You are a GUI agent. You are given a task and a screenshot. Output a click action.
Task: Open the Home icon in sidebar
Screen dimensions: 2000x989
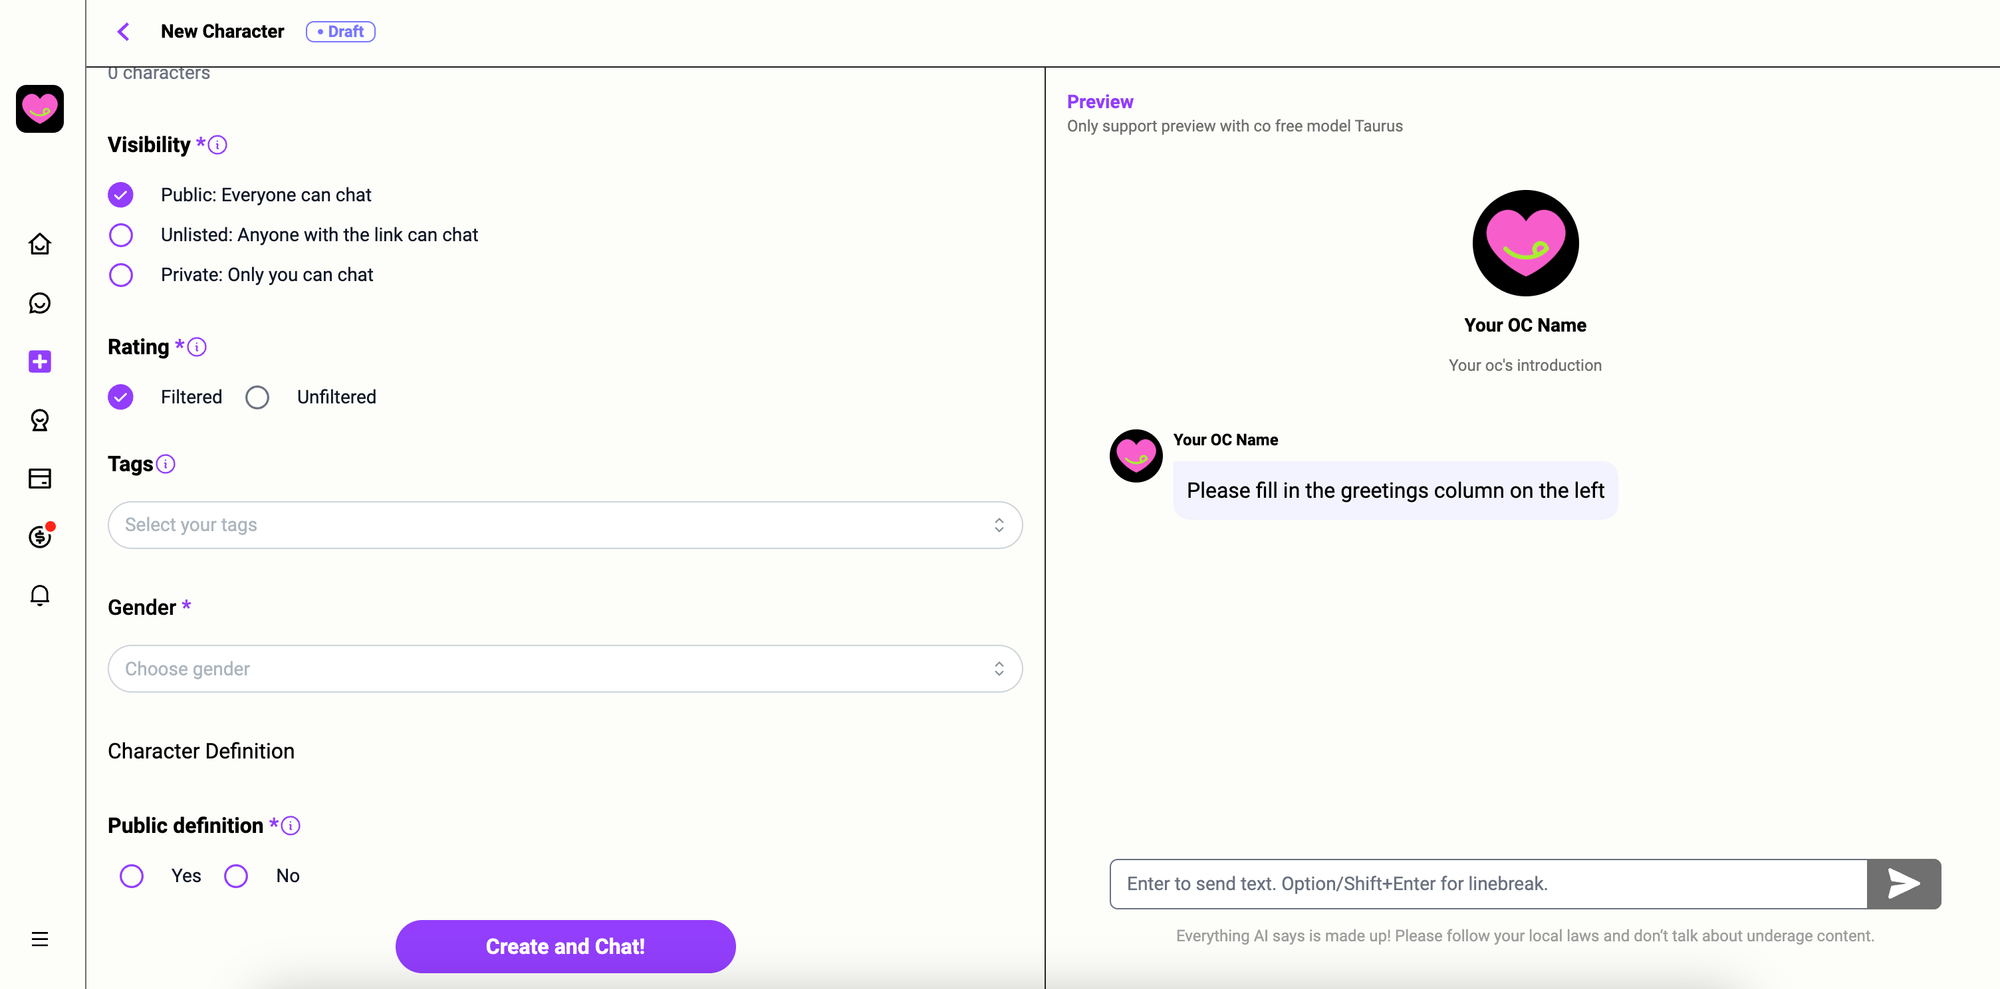40,244
